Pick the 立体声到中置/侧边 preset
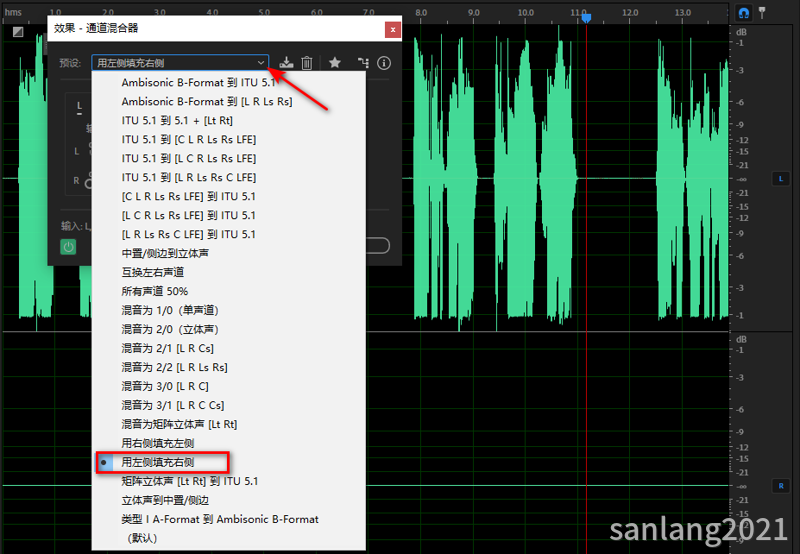 [x=165, y=500]
